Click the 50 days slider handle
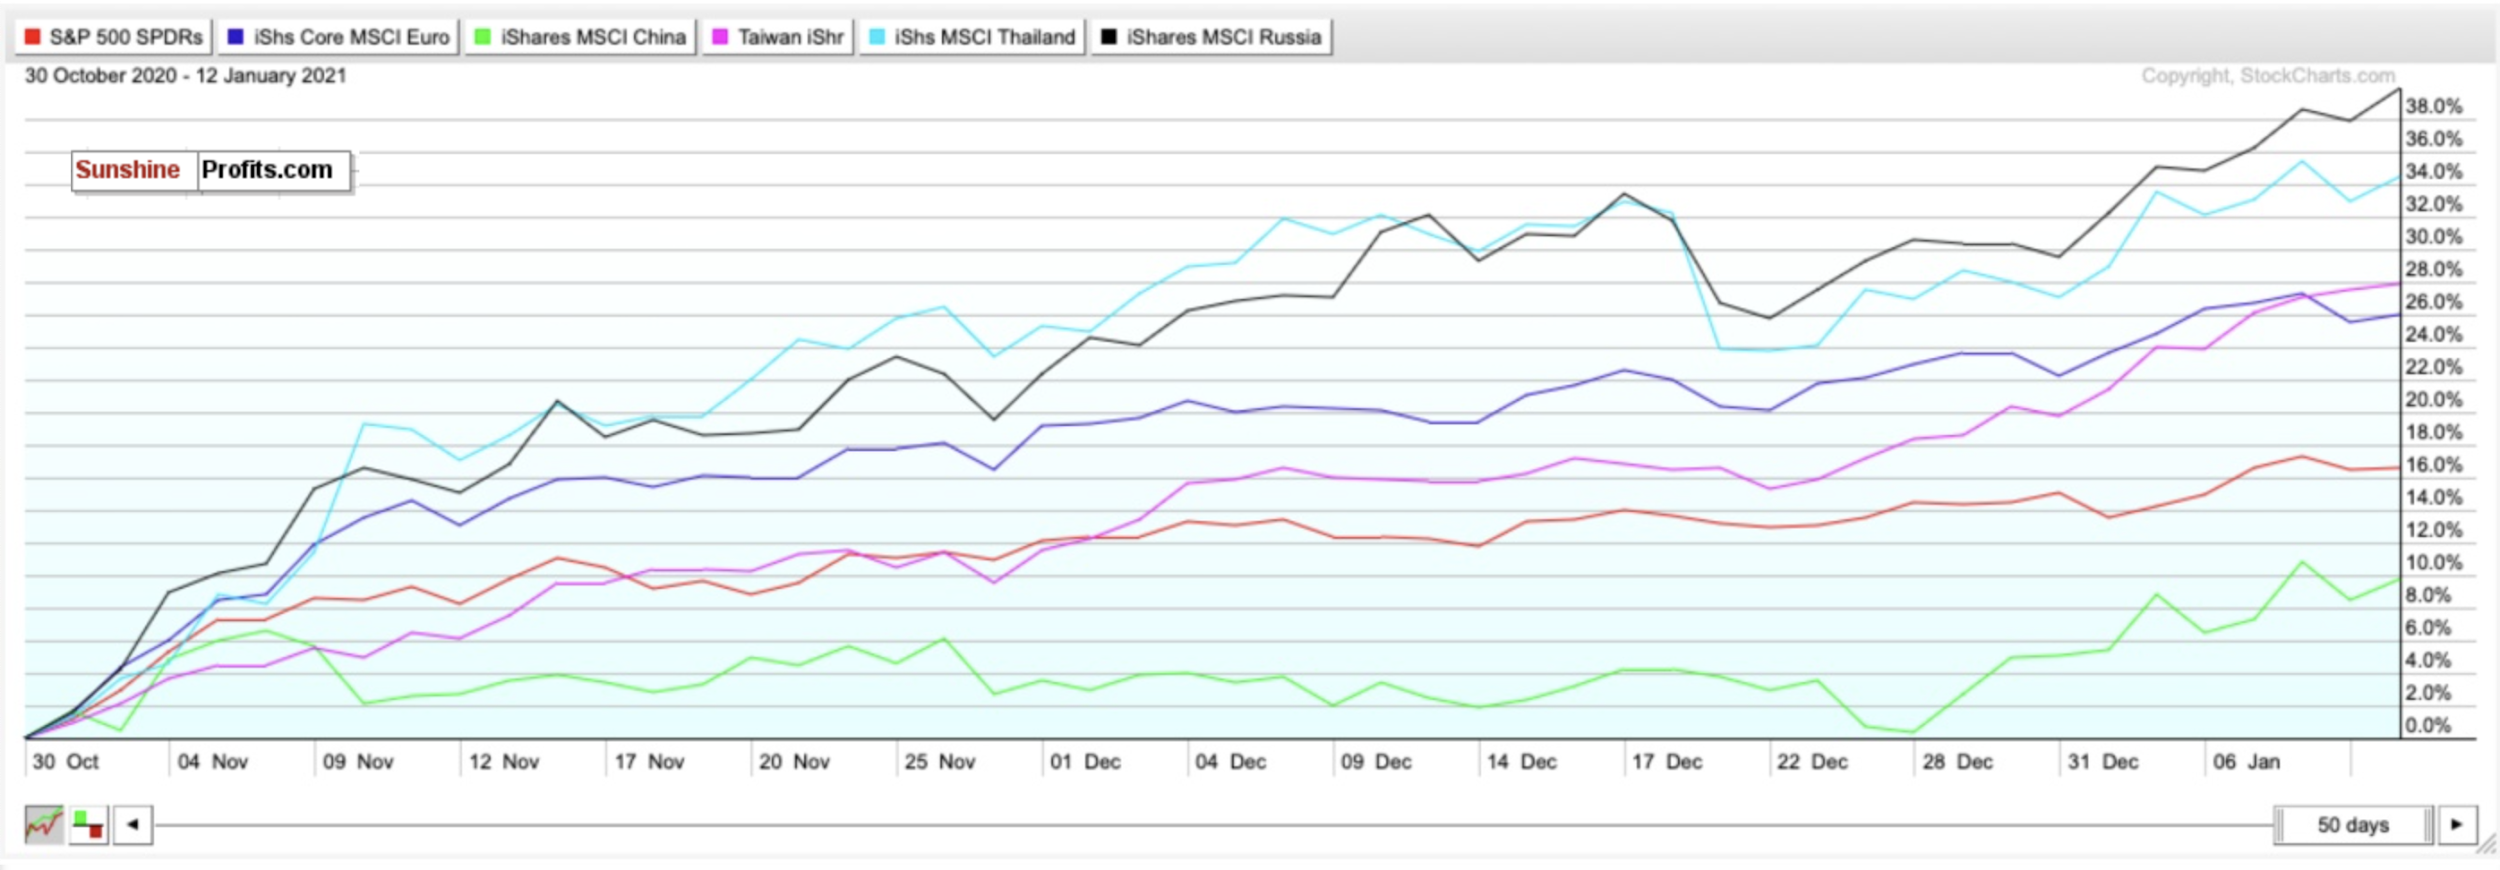The width and height of the screenshot is (2500, 870). point(2353,825)
